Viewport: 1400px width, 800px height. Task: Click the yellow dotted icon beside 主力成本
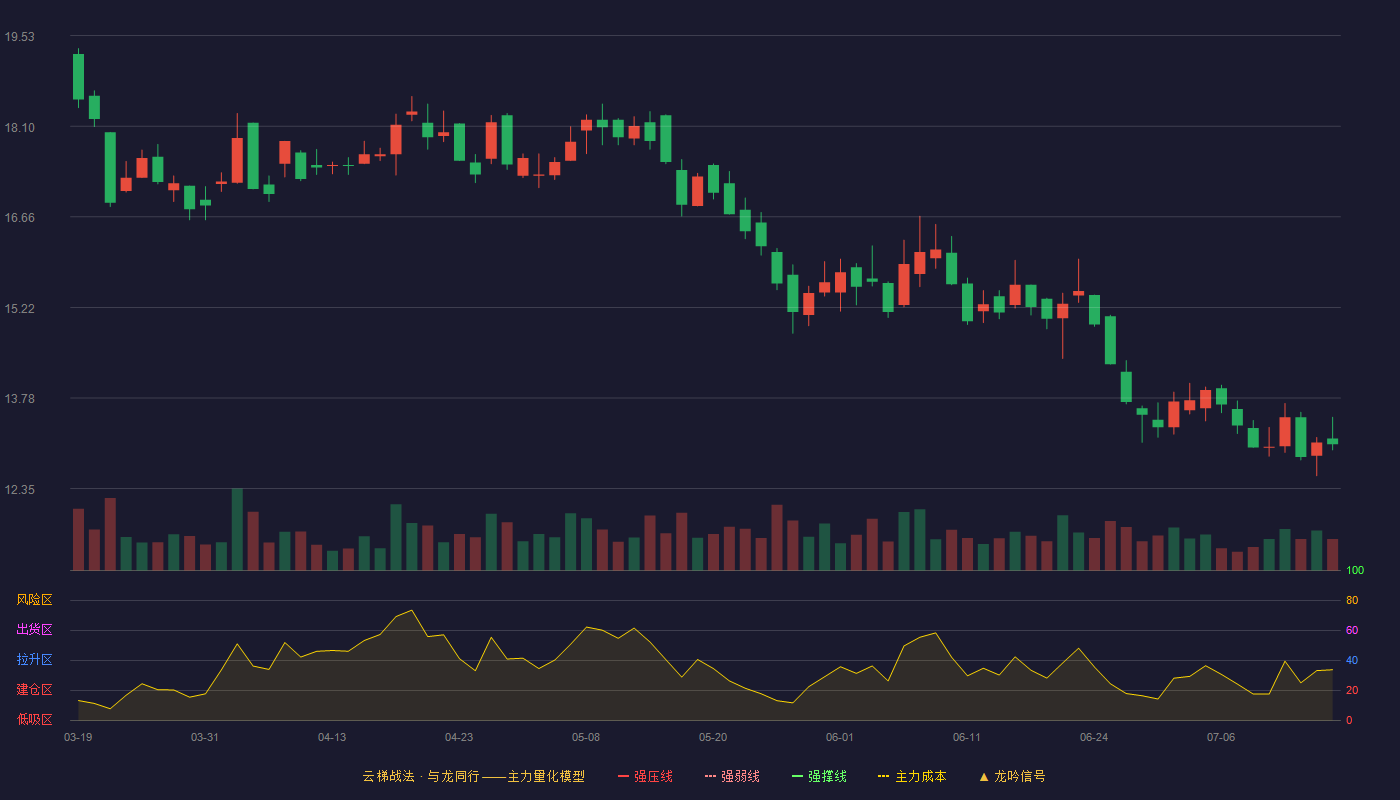pyautogui.click(x=883, y=776)
